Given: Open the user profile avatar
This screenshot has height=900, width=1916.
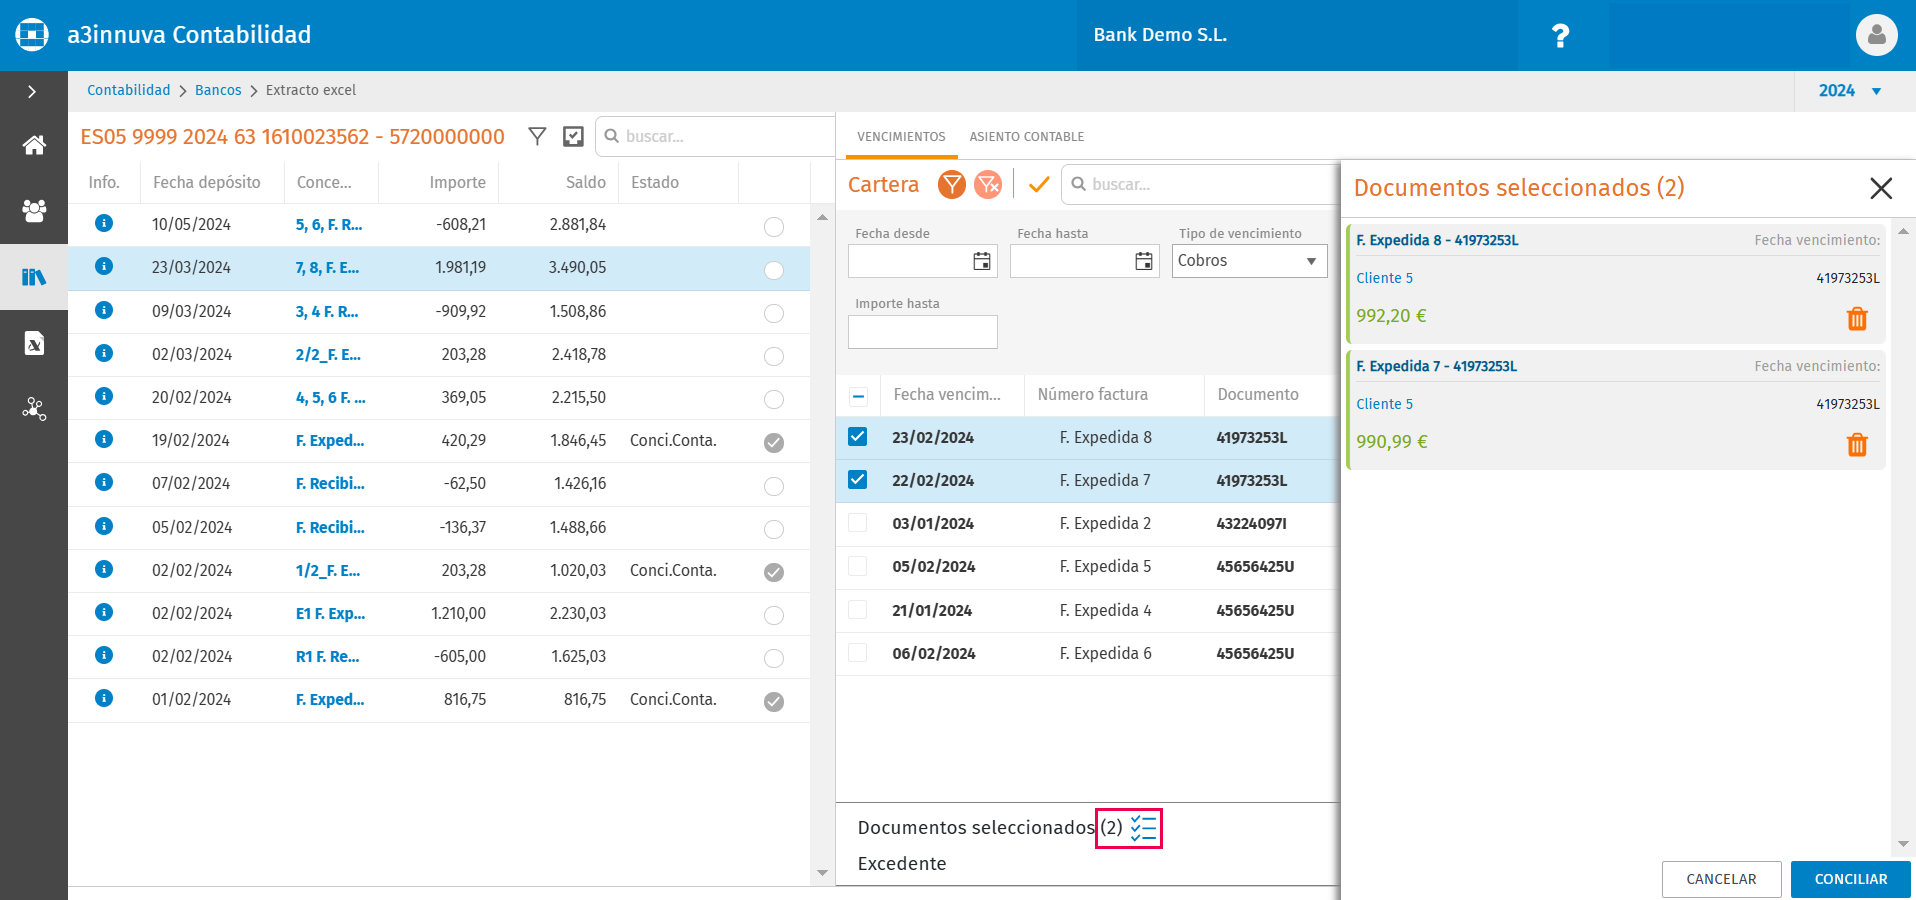Looking at the screenshot, I should pos(1876,35).
